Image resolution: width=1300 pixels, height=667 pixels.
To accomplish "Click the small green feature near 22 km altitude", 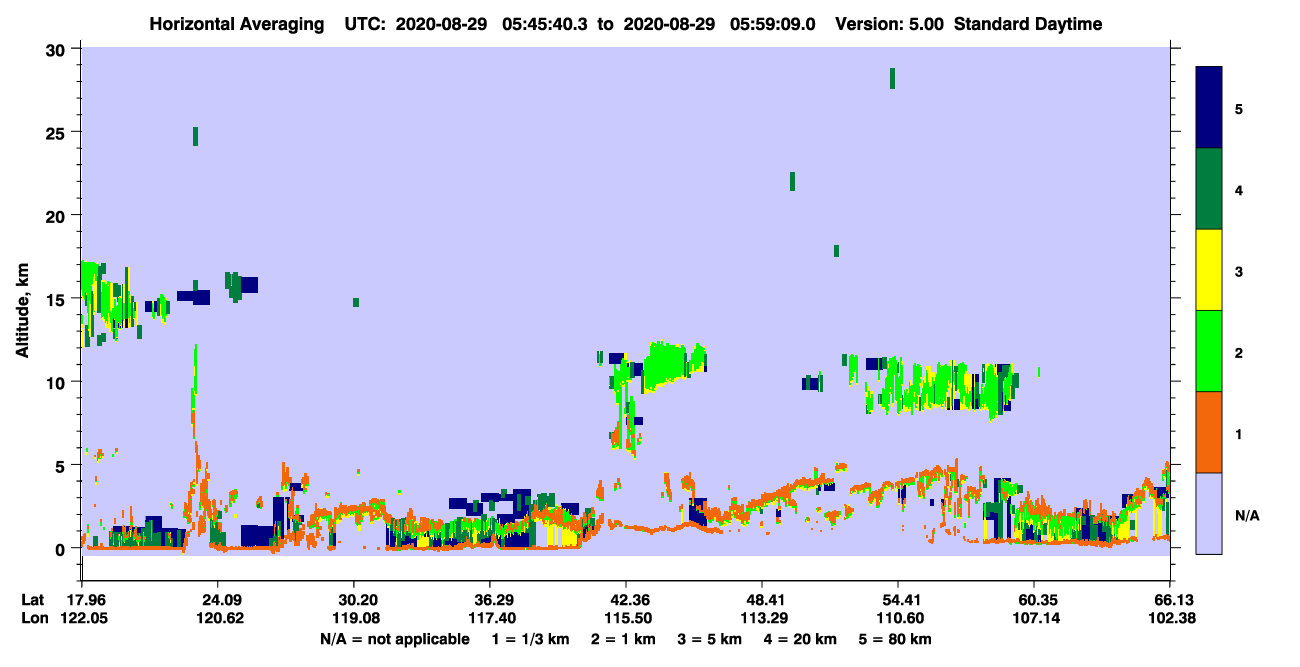I will click(x=792, y=181).
